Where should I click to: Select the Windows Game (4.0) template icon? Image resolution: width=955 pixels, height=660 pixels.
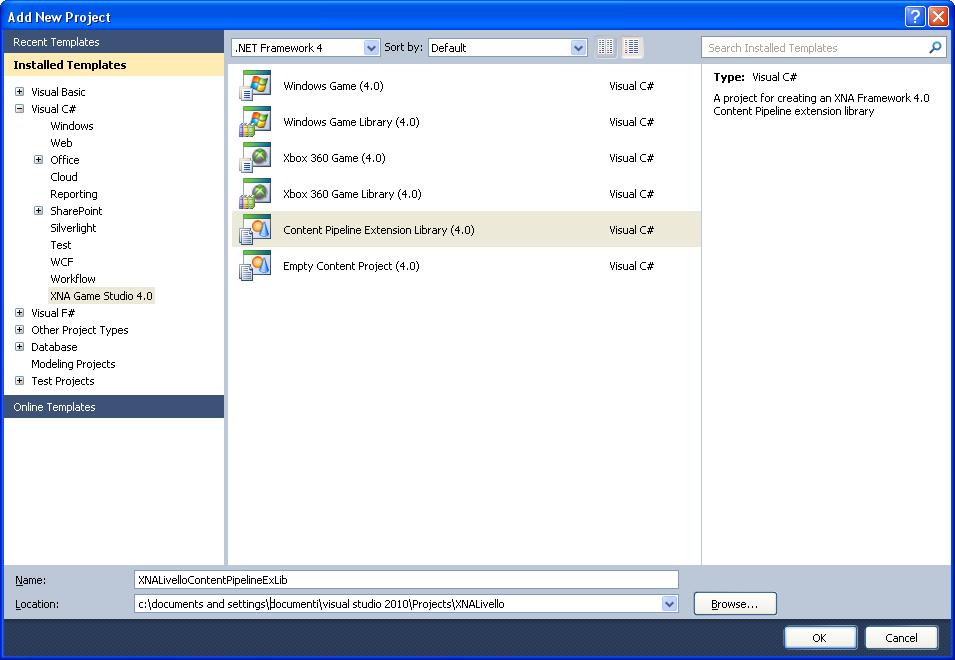(x=255, y=87)
